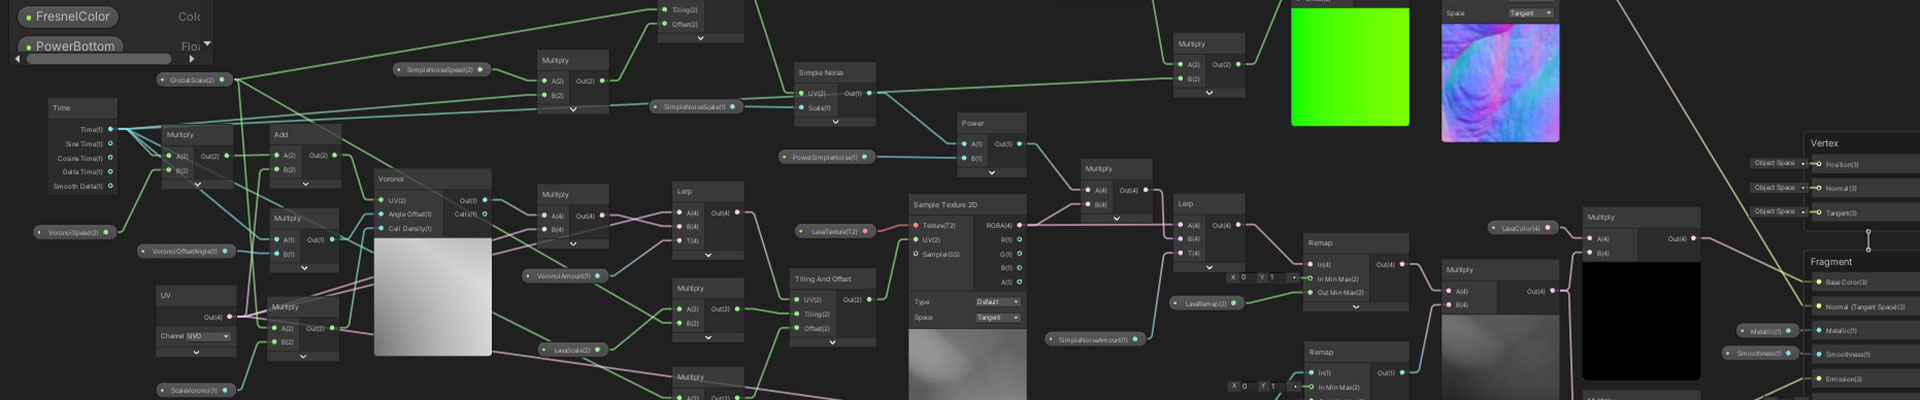Image resolution: width=1920 pixels, height=400 pixels.
Task: Click the Vertex Position(3) port
Action: [1819, 164]
